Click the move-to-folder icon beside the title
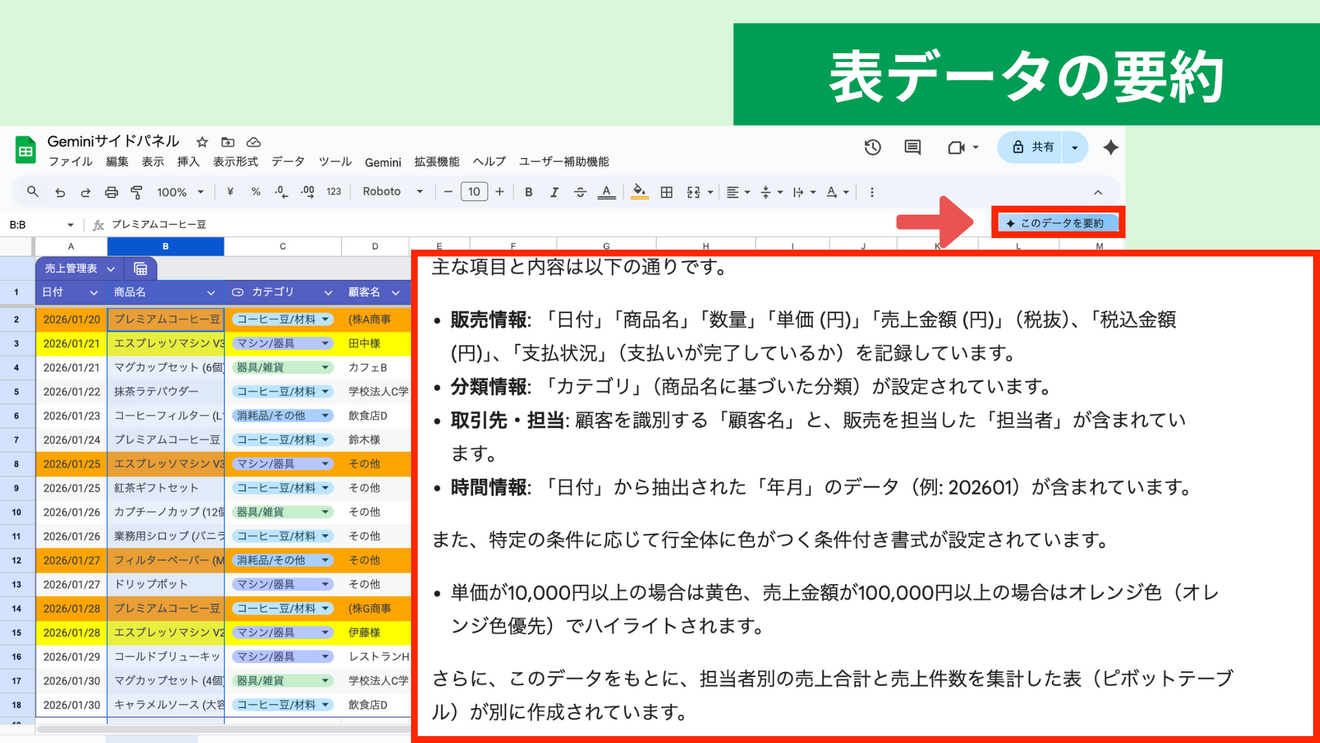 [x=228, y=142]
